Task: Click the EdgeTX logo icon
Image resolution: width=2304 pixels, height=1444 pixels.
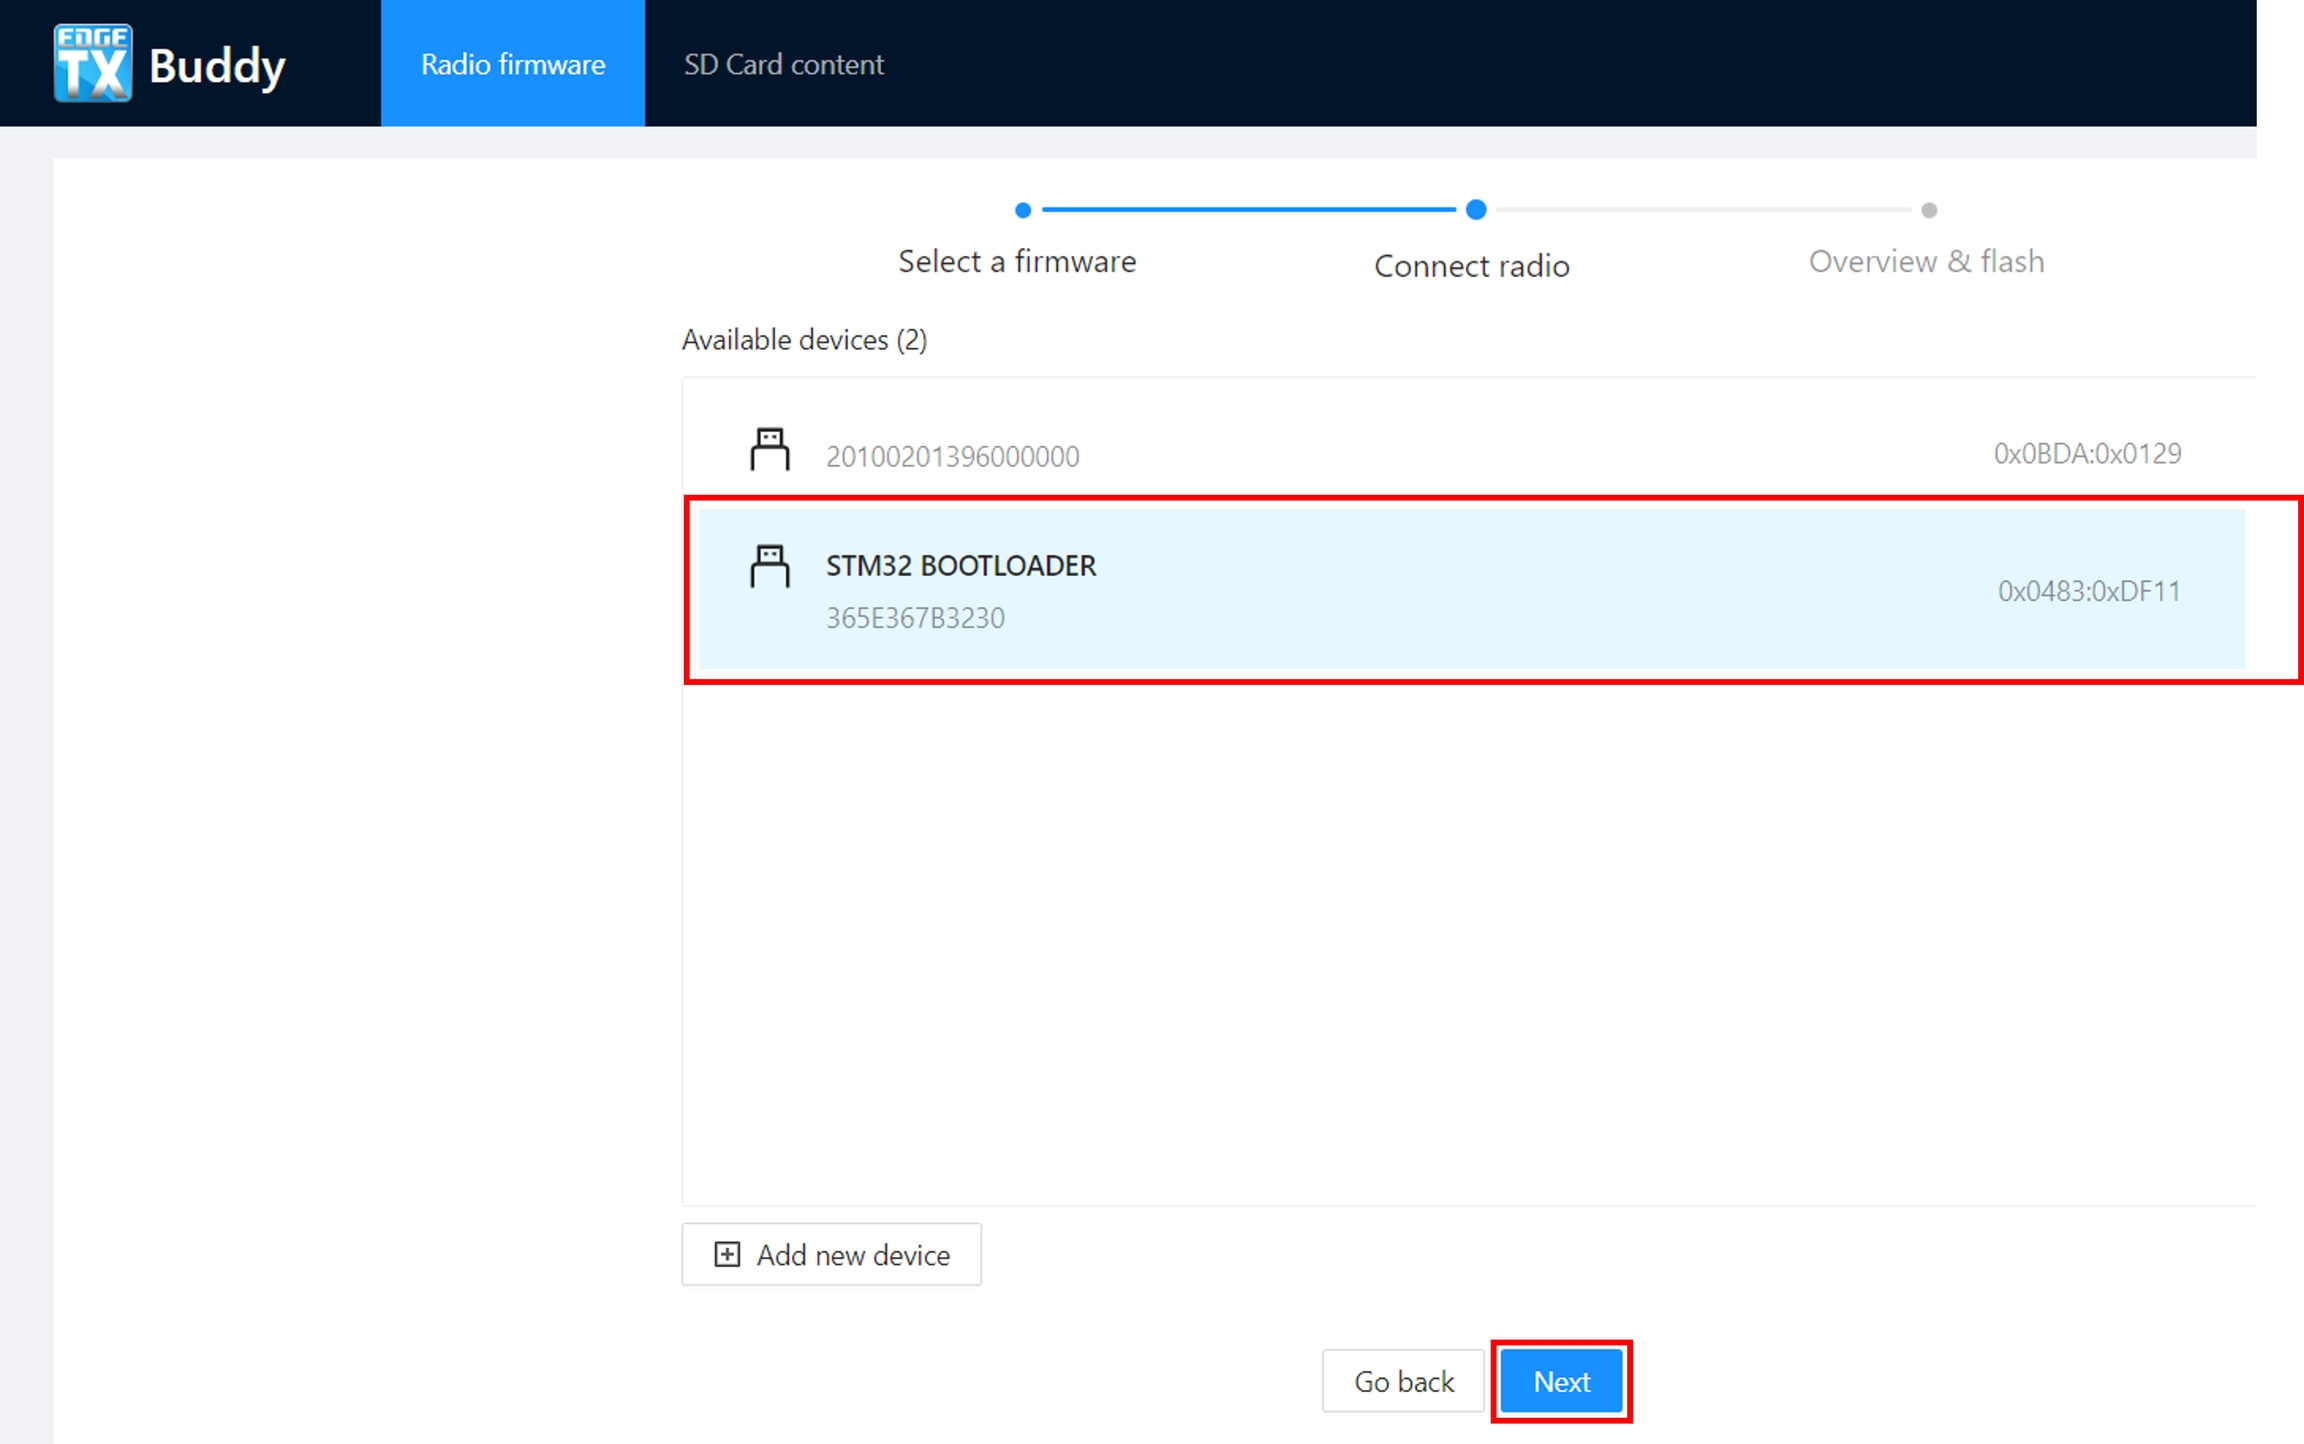Action: (92, 64)
